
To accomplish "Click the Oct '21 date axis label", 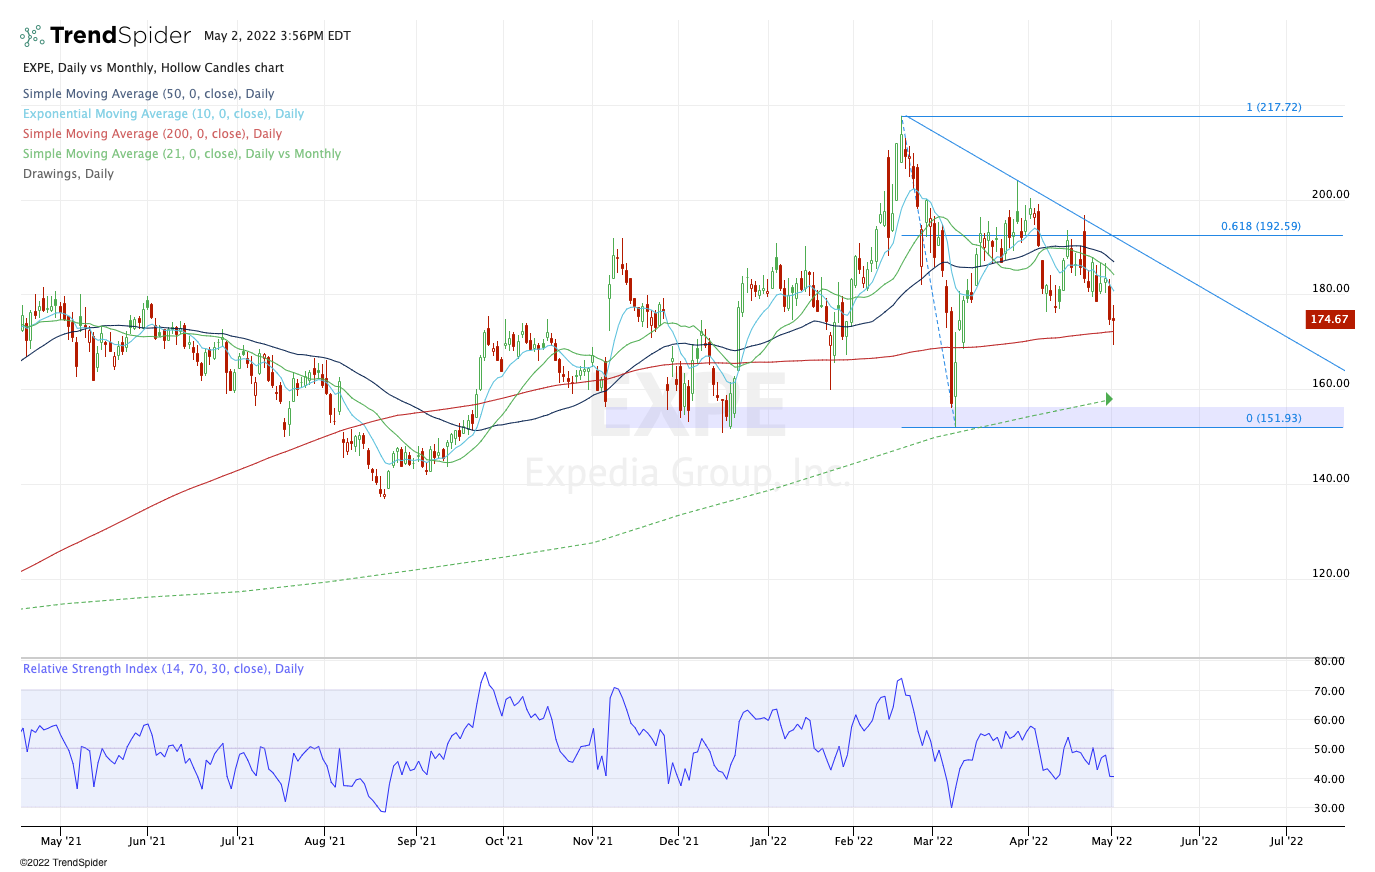I will (504, 841).
